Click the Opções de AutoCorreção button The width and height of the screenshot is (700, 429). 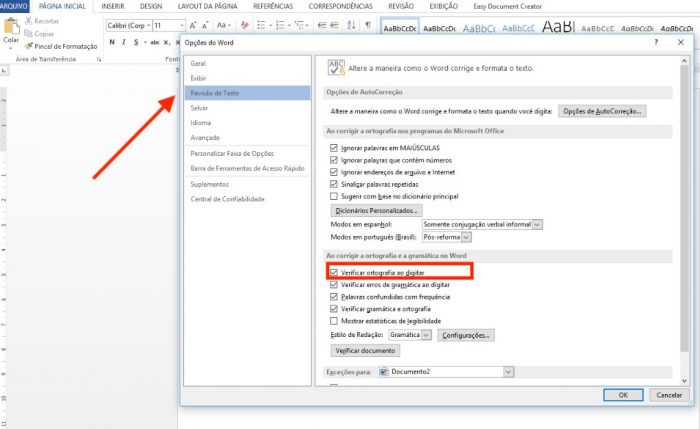click(x=601, y=111)
